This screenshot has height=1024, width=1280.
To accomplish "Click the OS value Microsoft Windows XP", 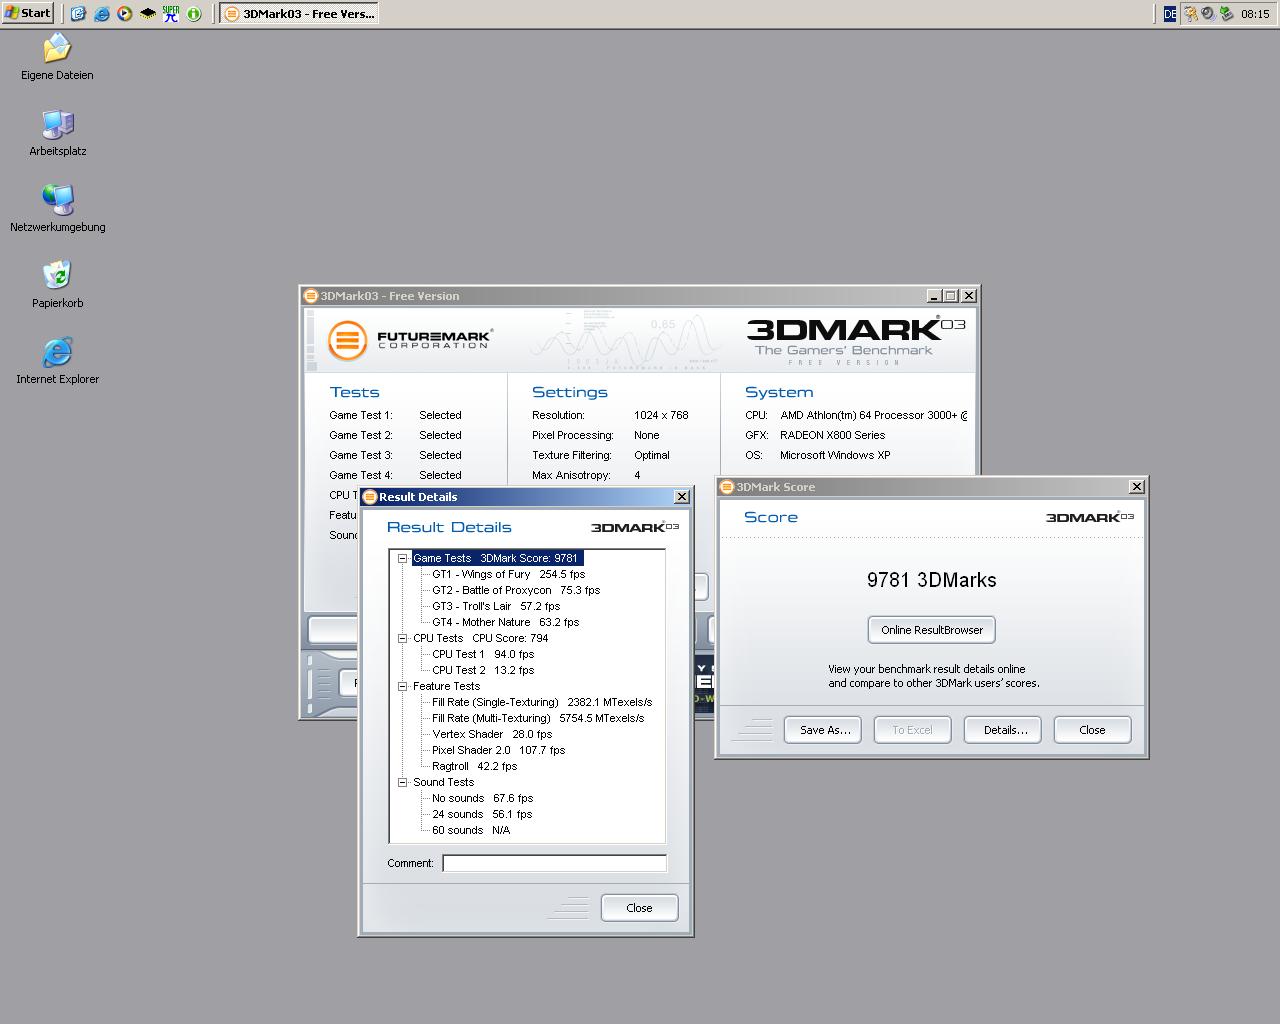I will point(835,455).
